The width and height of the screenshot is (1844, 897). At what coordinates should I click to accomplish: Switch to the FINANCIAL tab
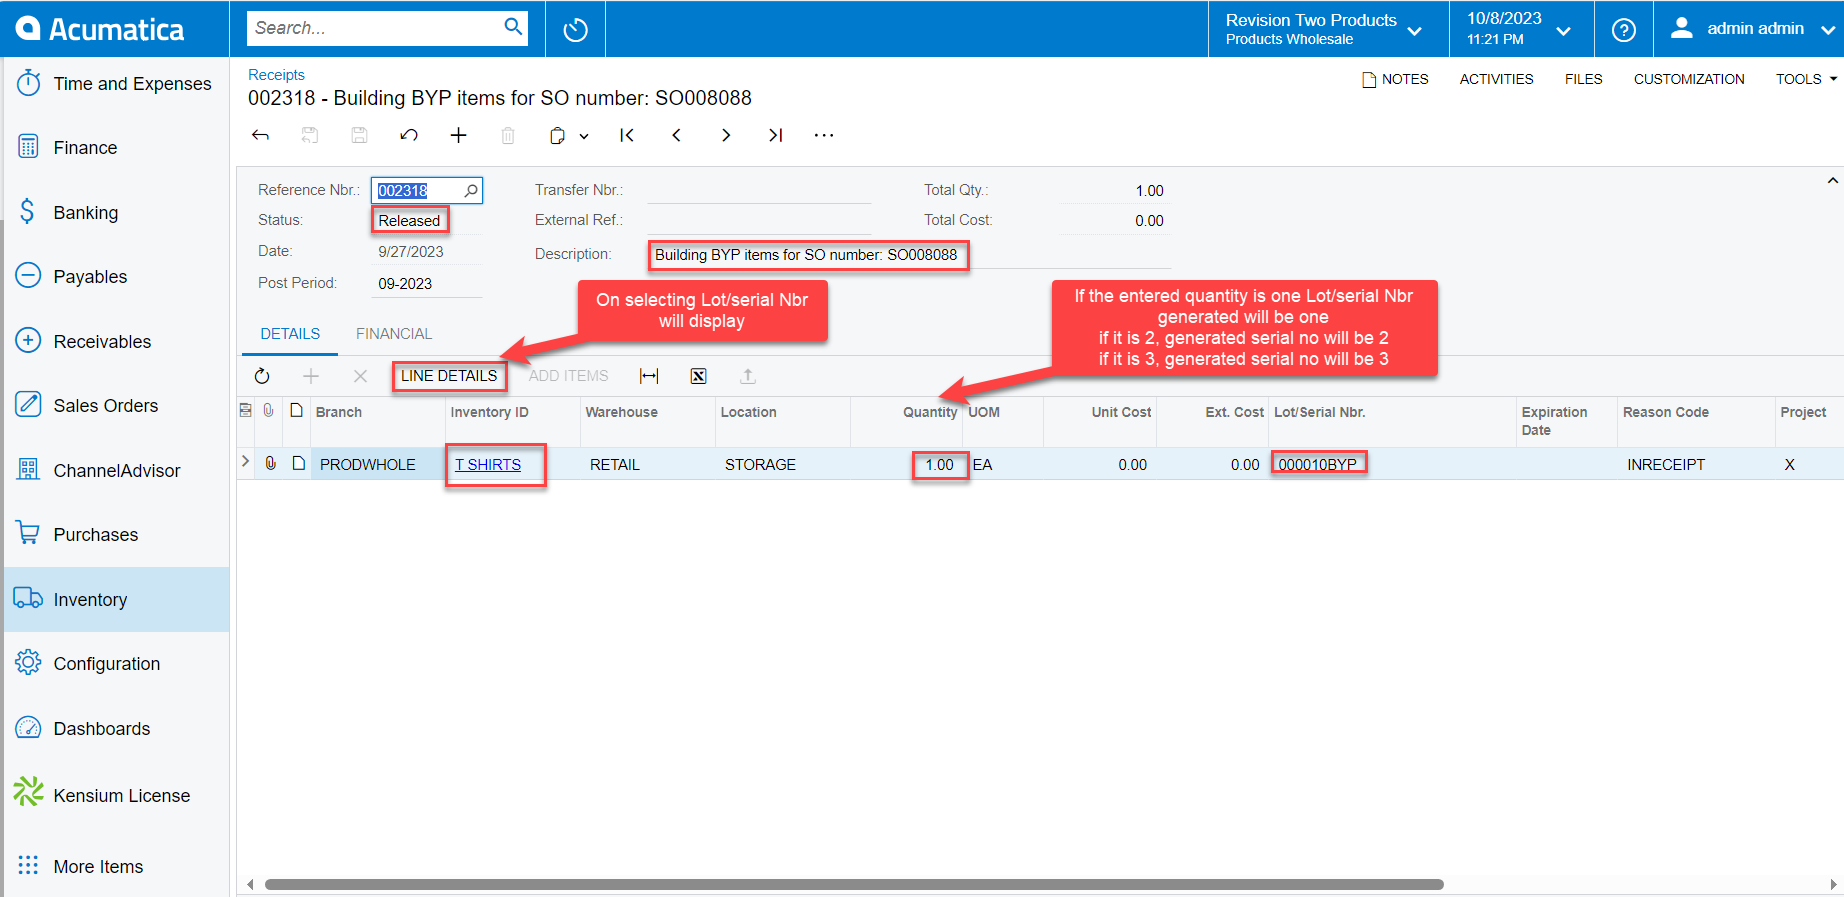point(394,334)
